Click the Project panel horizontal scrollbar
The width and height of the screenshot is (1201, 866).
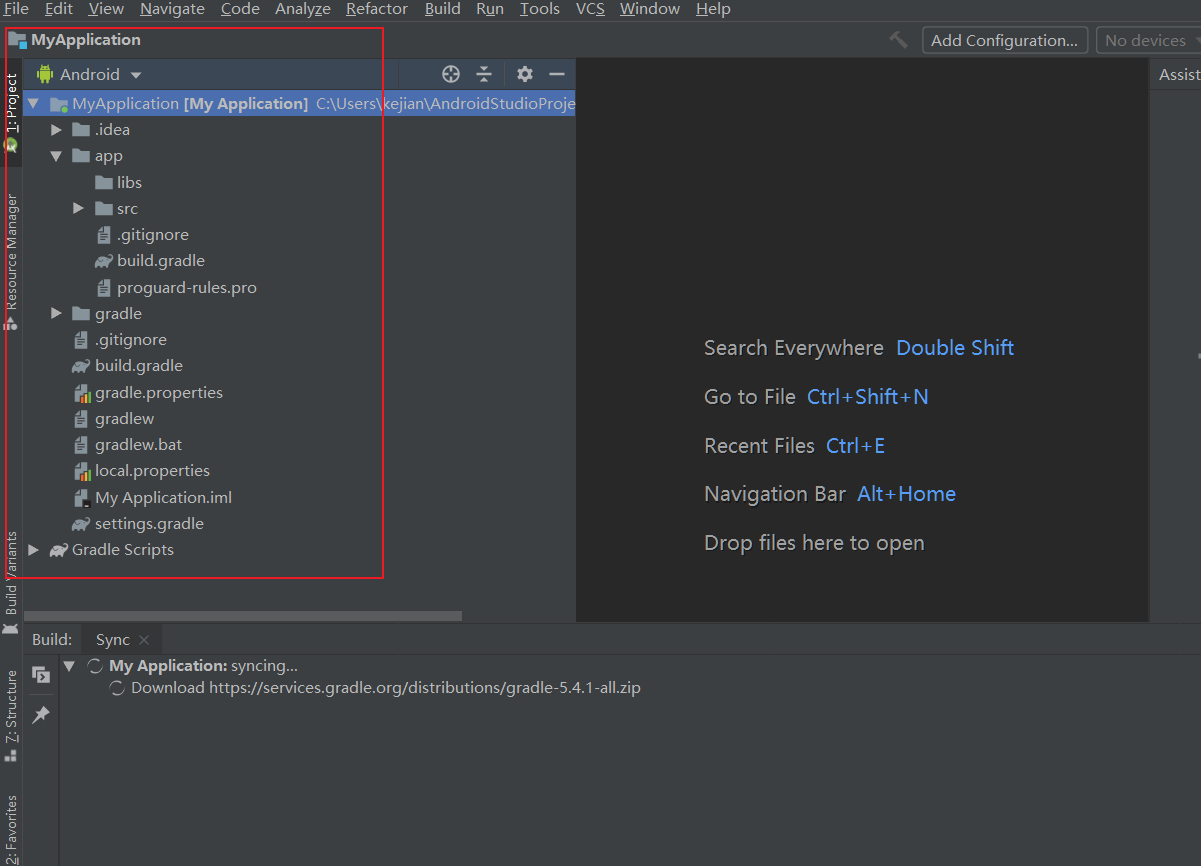[x=243, y=616]
